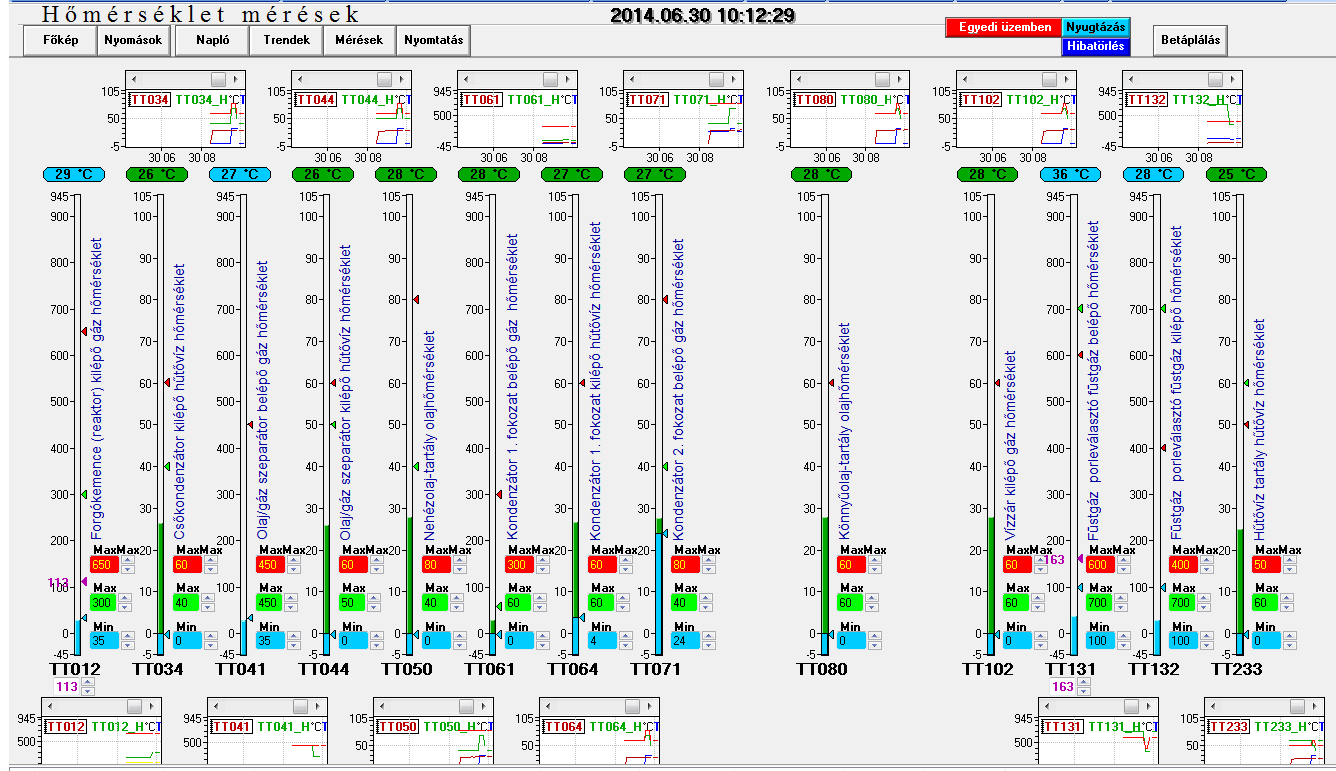Screen dimensions: 1336x771
Task: Click TT041 Max field showing 450
Action: (270, 603)
